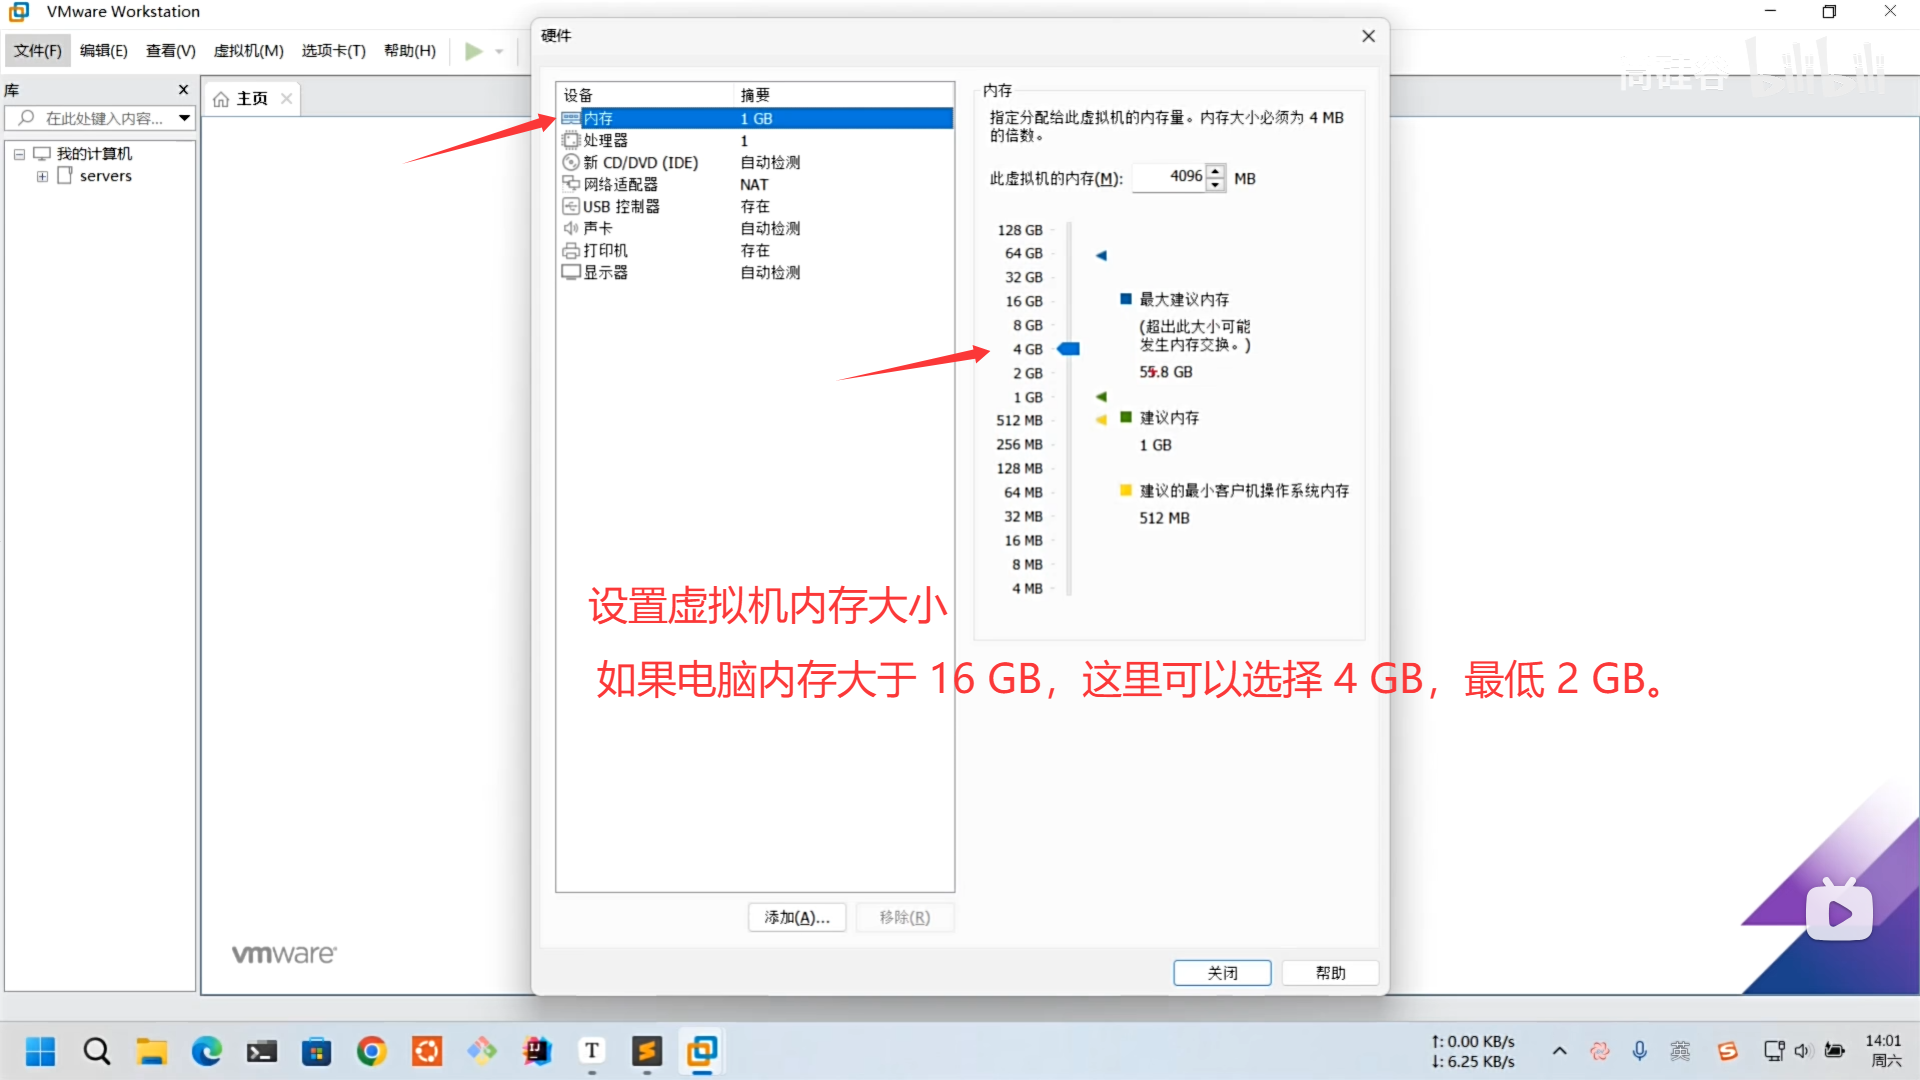Open the power options dropdown arrow
Screen dimensions: 1920x1080
pyautogui.click(x=499, y=51)
